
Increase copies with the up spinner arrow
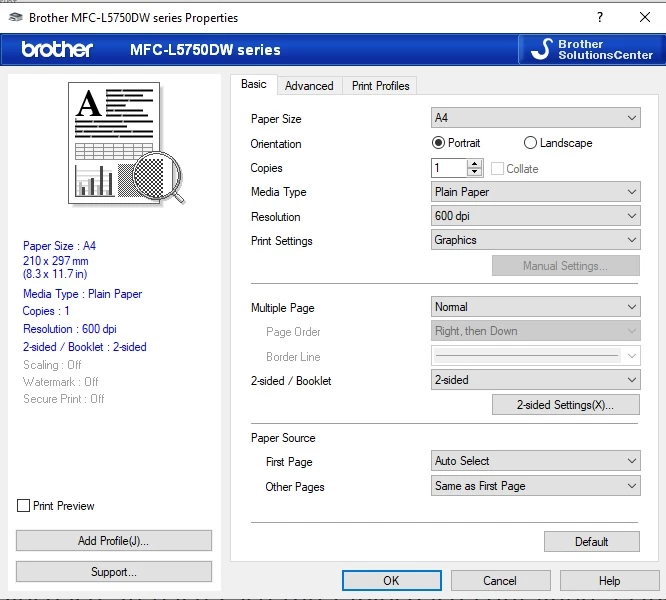click(x=474, y=163)
